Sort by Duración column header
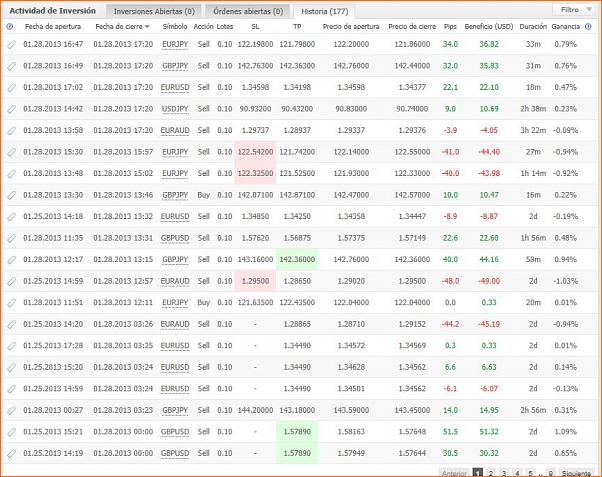The width and height of the screenshot is (602, 477). pyautogui.click(x=533, y=26)
